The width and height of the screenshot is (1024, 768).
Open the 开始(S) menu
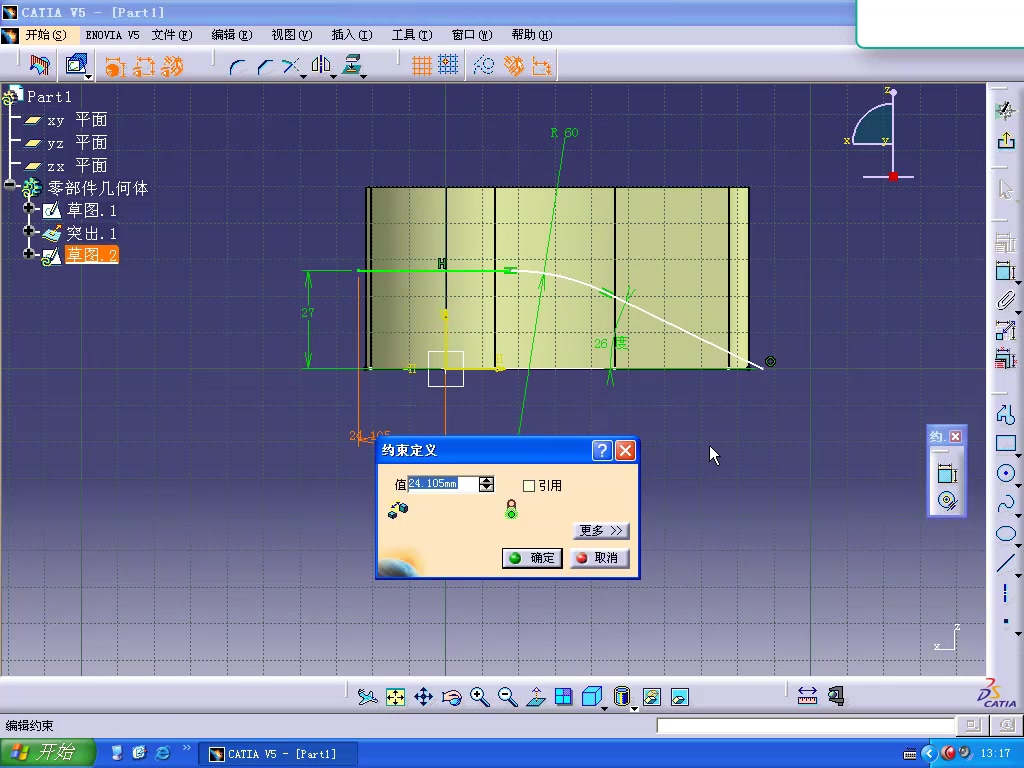(x=46, y=35)
